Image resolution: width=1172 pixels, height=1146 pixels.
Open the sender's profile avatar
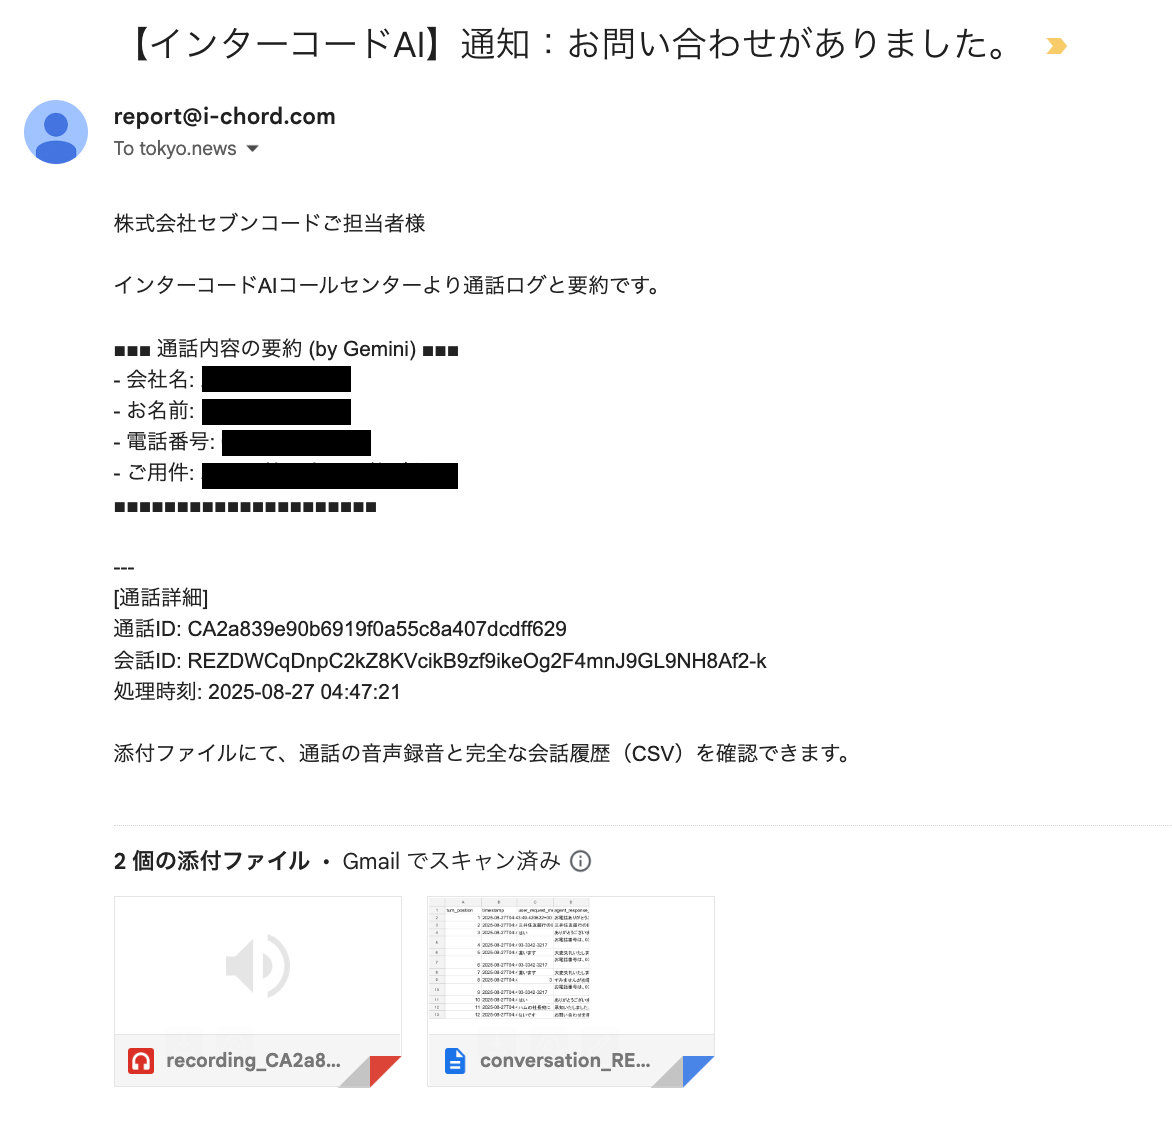pyautogui.click(x=56, y=132)
